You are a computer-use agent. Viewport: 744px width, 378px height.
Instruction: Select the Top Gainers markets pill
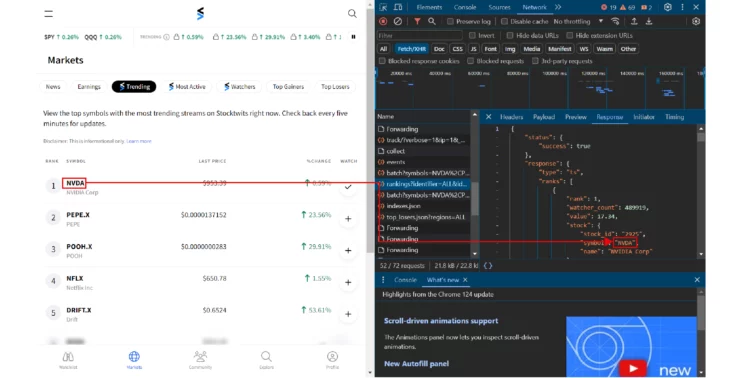coord(288,86)
